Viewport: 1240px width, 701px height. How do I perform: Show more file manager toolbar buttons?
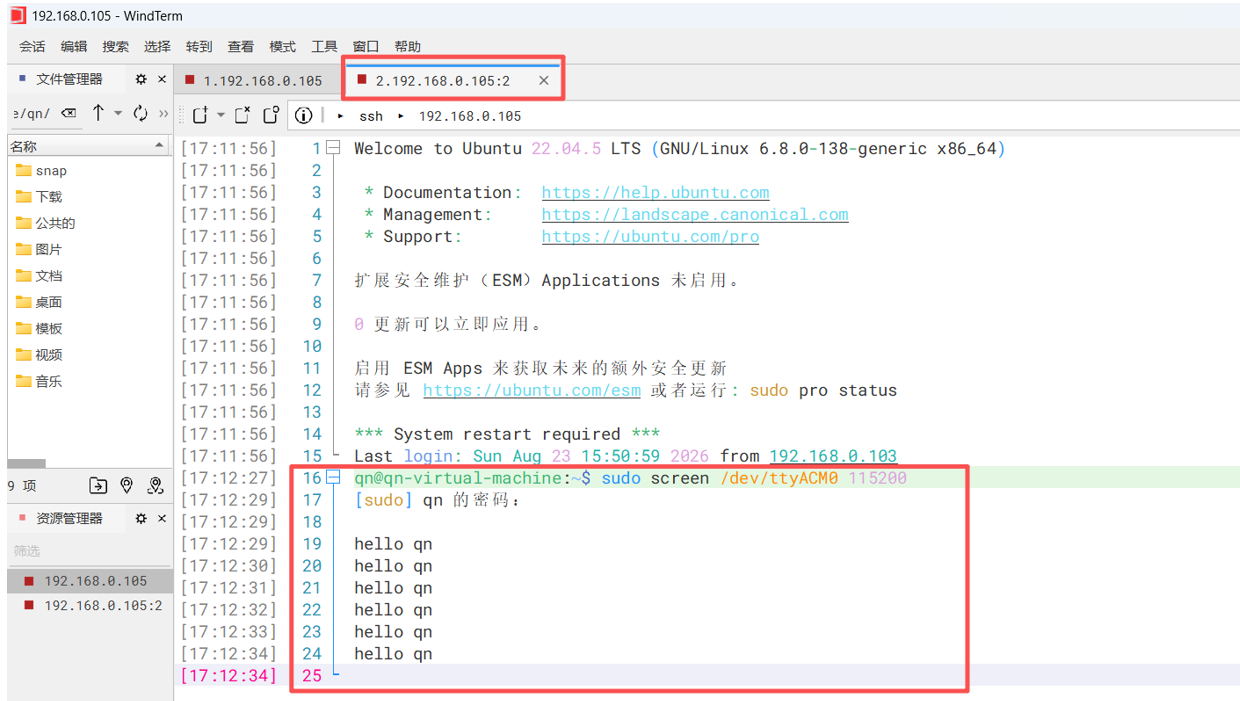point(163,114)
